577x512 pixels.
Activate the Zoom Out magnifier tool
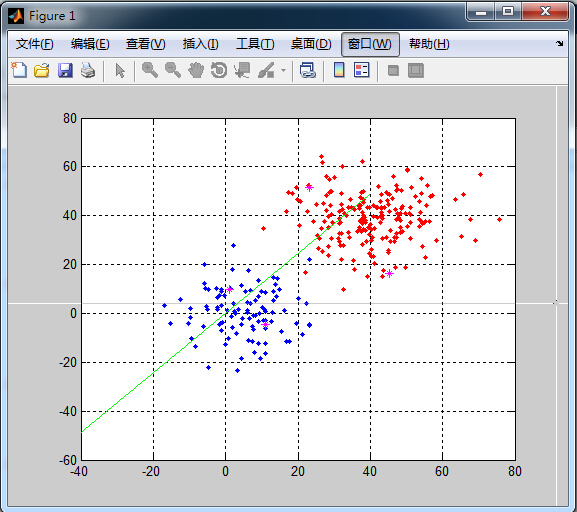point(173,70)
